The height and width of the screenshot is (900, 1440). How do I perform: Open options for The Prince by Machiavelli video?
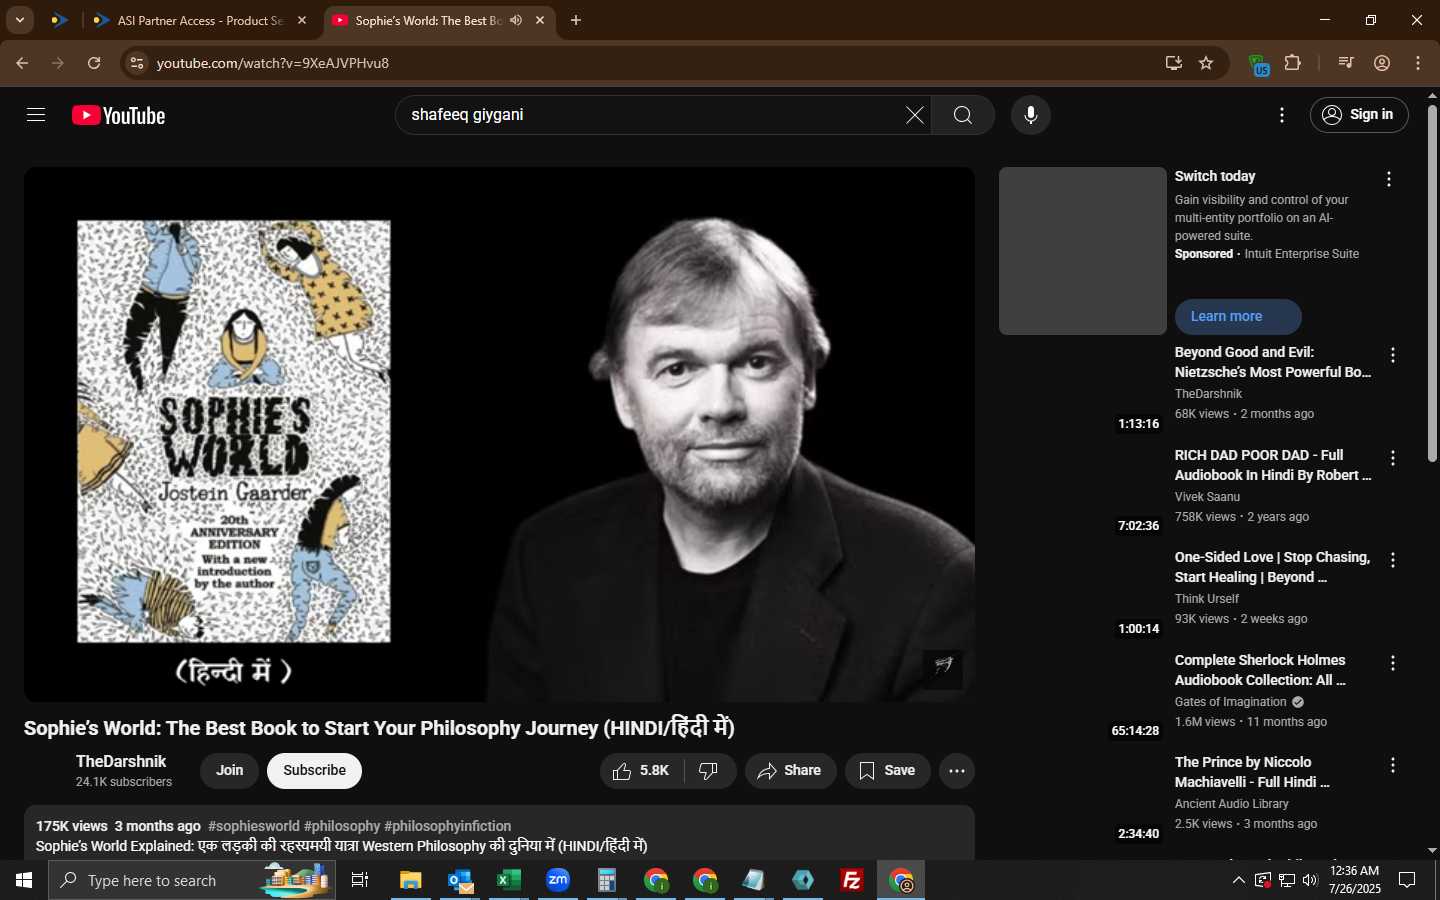(1392, 765)
